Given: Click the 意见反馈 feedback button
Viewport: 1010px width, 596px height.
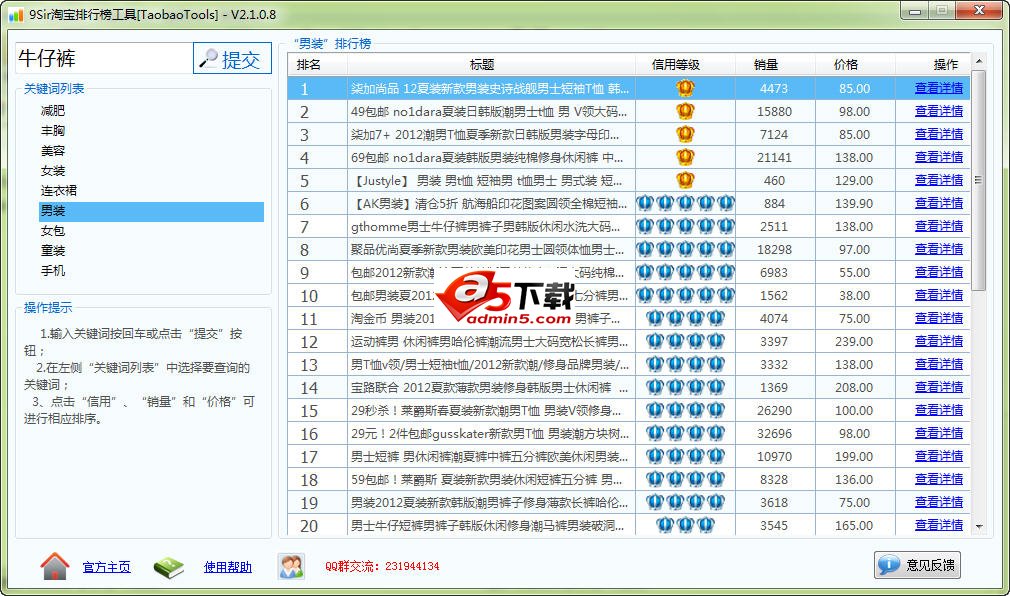Looking at the screenshot, I should pos(917,565).
